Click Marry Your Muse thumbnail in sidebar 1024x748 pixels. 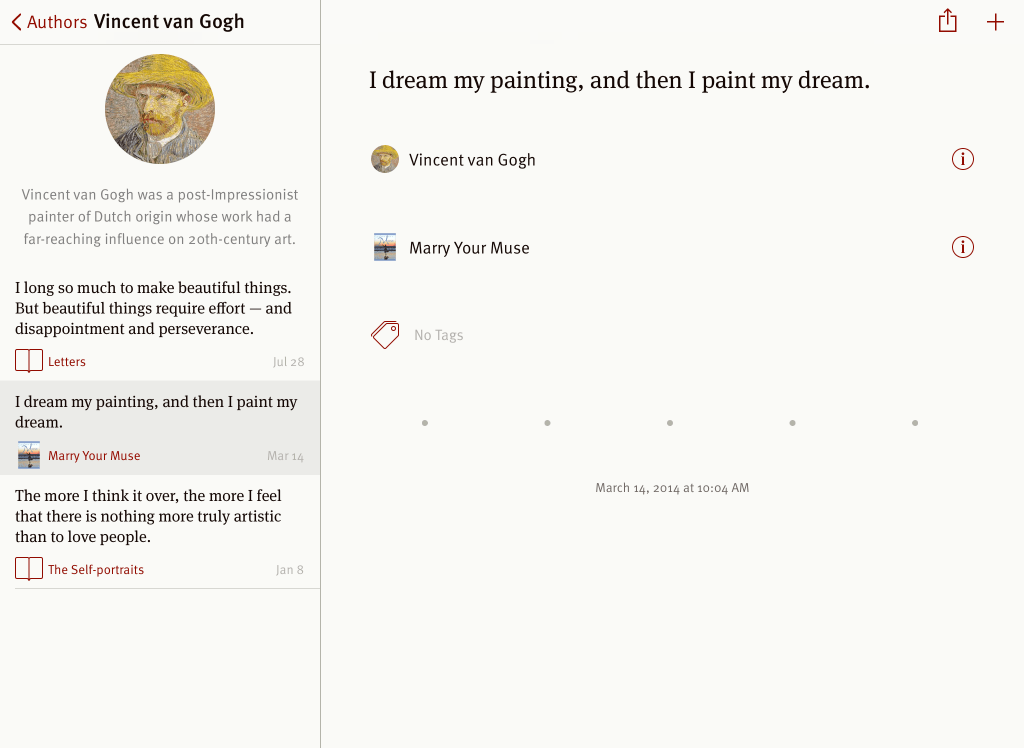(29, 455)
